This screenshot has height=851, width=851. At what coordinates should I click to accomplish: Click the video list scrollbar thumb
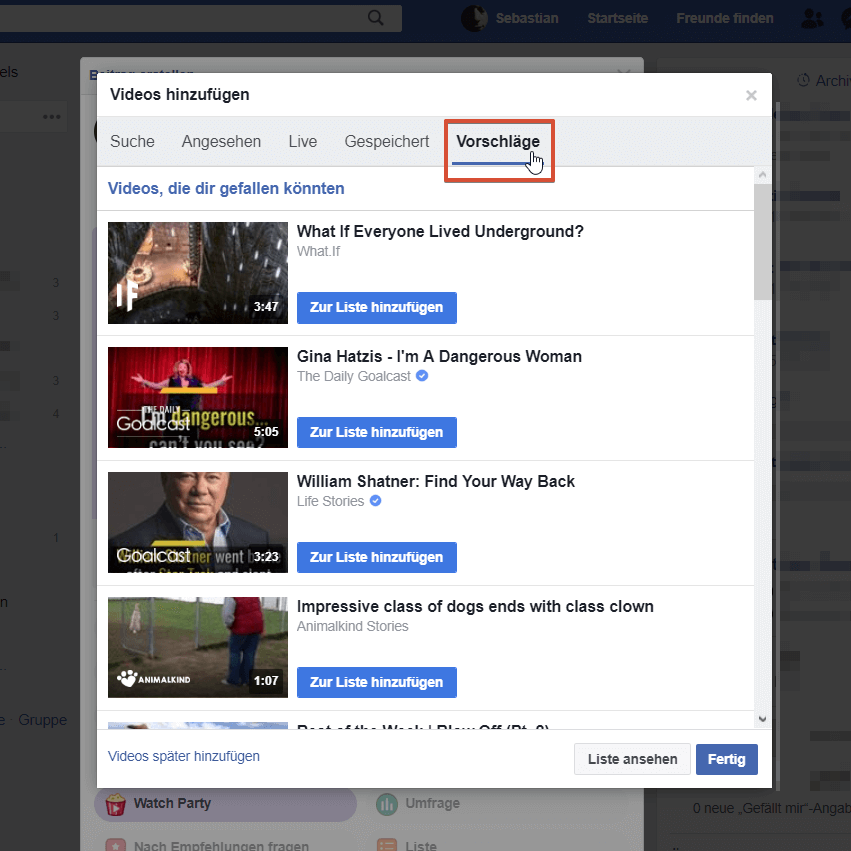point(763,242)
